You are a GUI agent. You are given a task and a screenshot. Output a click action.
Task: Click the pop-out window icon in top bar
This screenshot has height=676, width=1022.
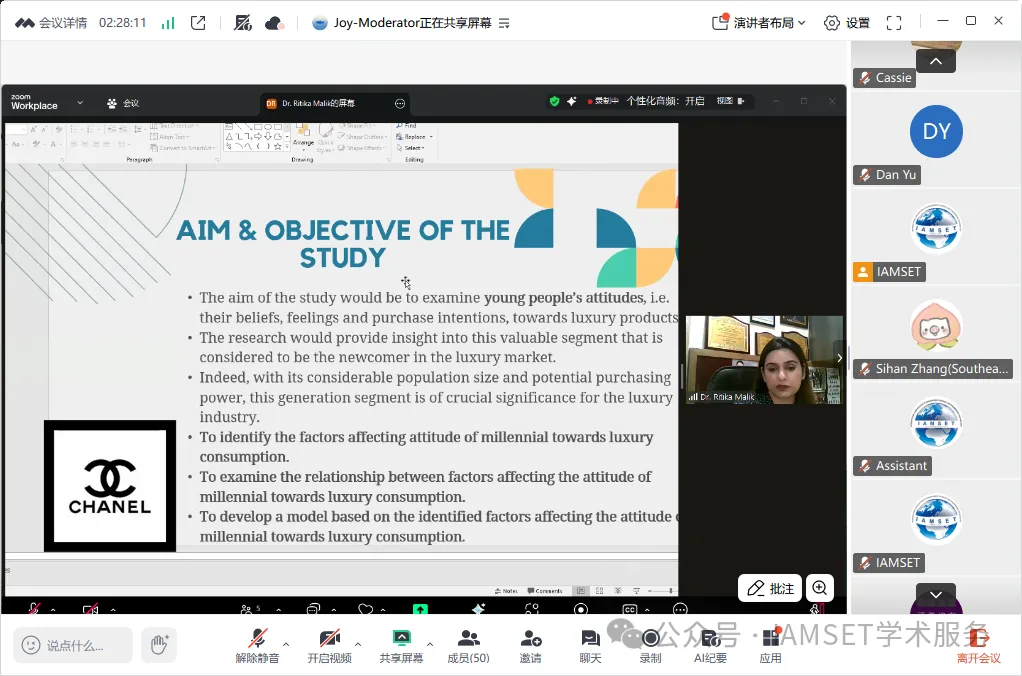[x=198, y=23]
